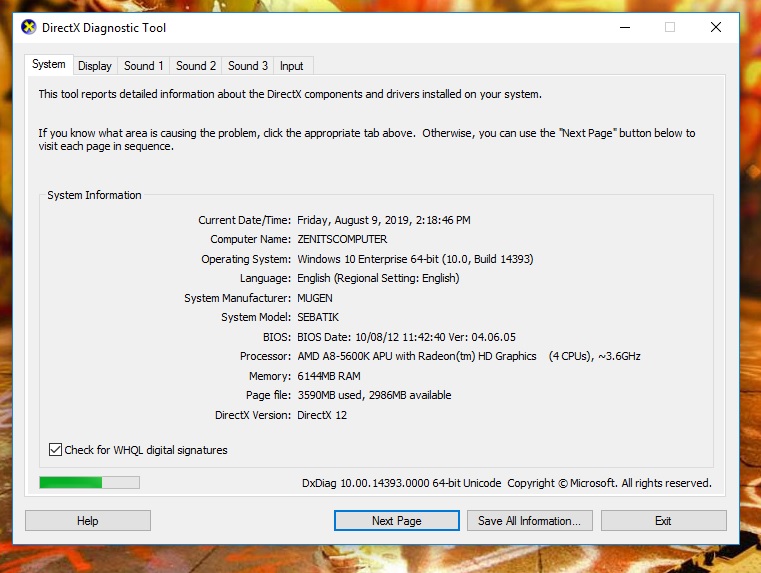
Task: Close the DirectX Diagnostic Tool window
Action: 716,27
